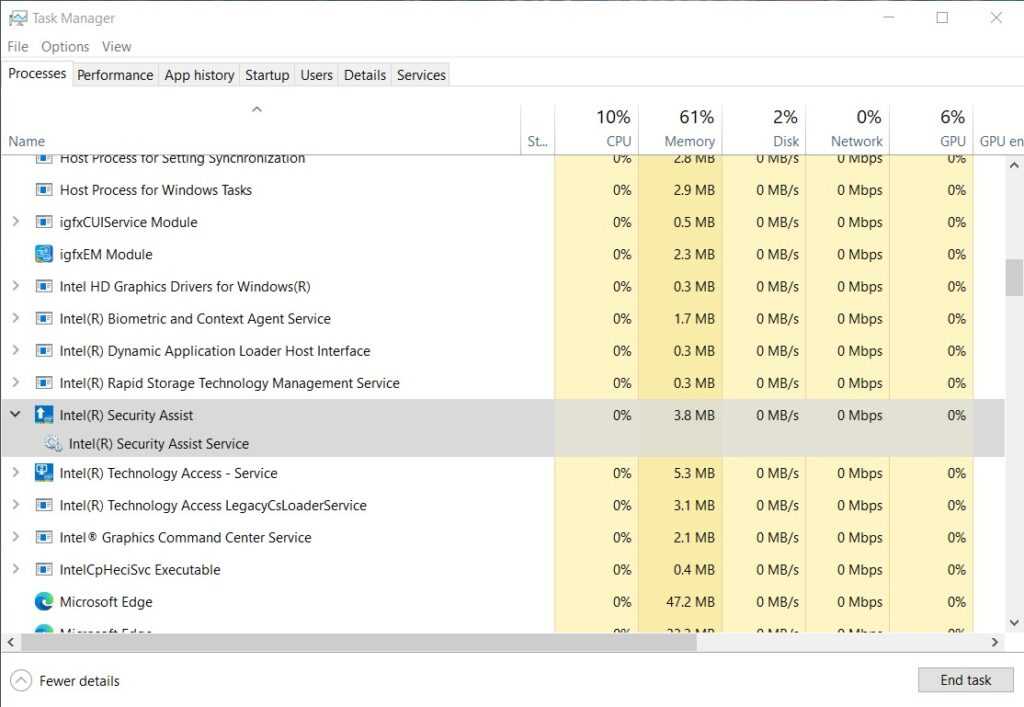Click the vertical scrollbar thumb
The height and width of the screenshot is (707, 1024).
coord(1013,277)
